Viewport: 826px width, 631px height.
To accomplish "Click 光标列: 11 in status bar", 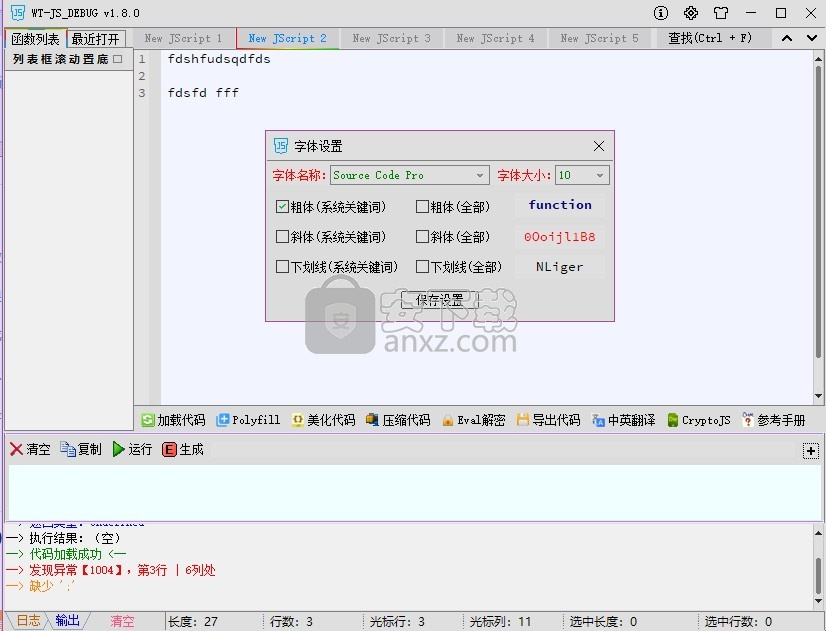I will pyautogui.click(x=500, y=622).
